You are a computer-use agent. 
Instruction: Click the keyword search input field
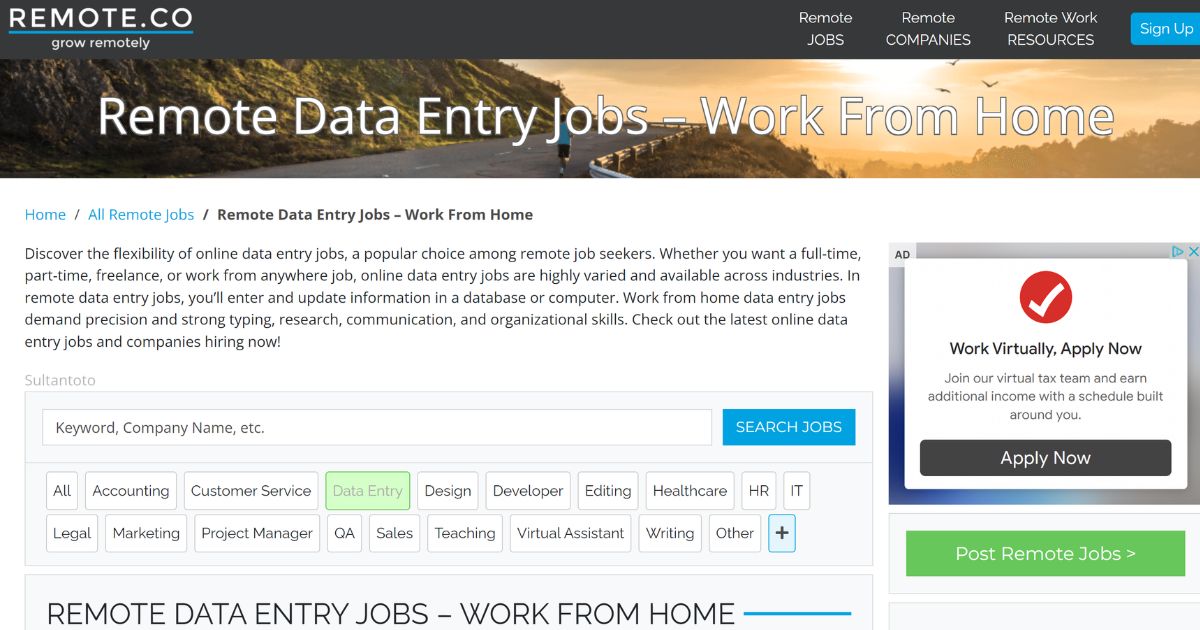pyautogui.click(x=376, y=427)
